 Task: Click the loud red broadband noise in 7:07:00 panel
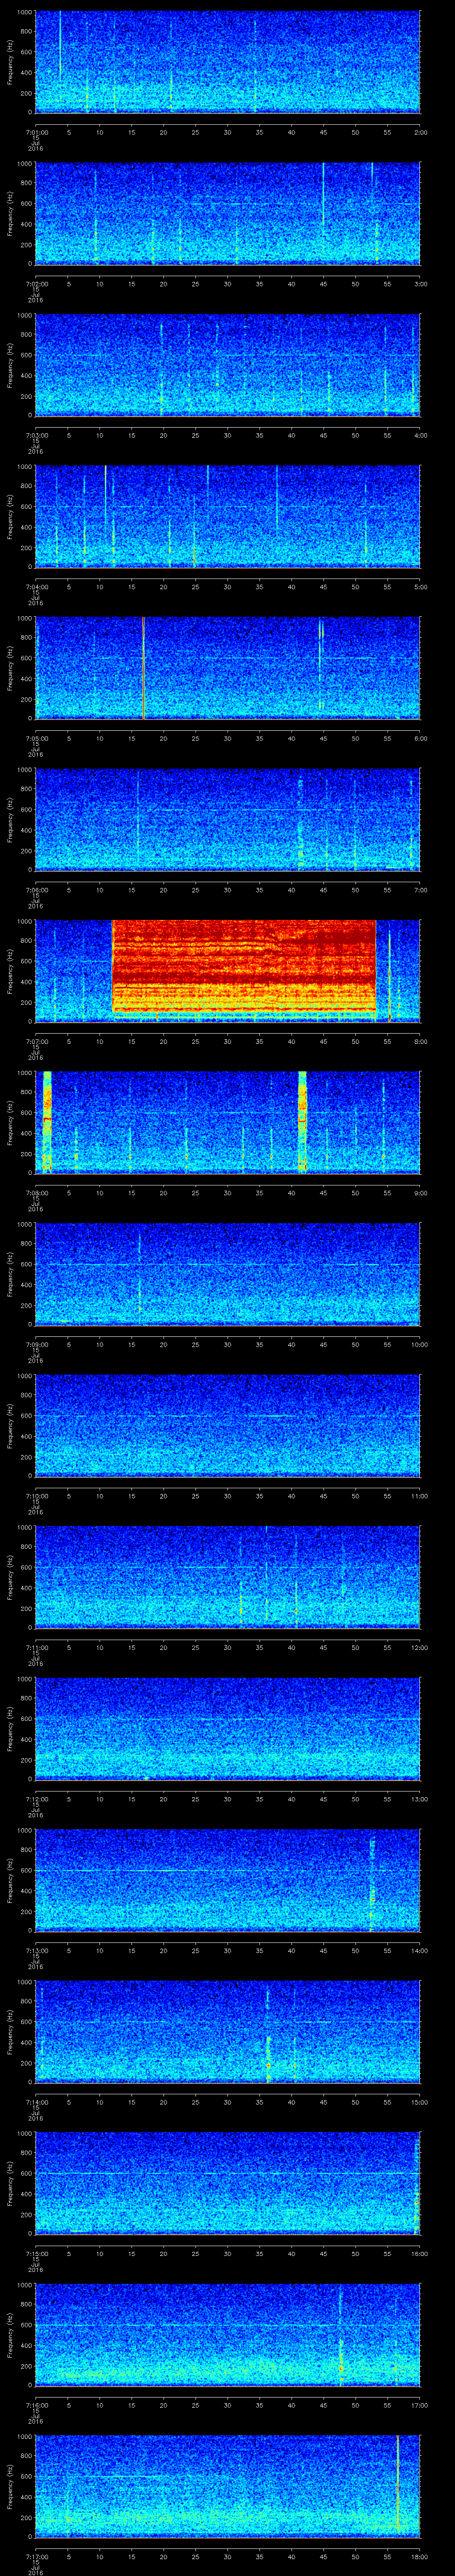tap(243, 966)
